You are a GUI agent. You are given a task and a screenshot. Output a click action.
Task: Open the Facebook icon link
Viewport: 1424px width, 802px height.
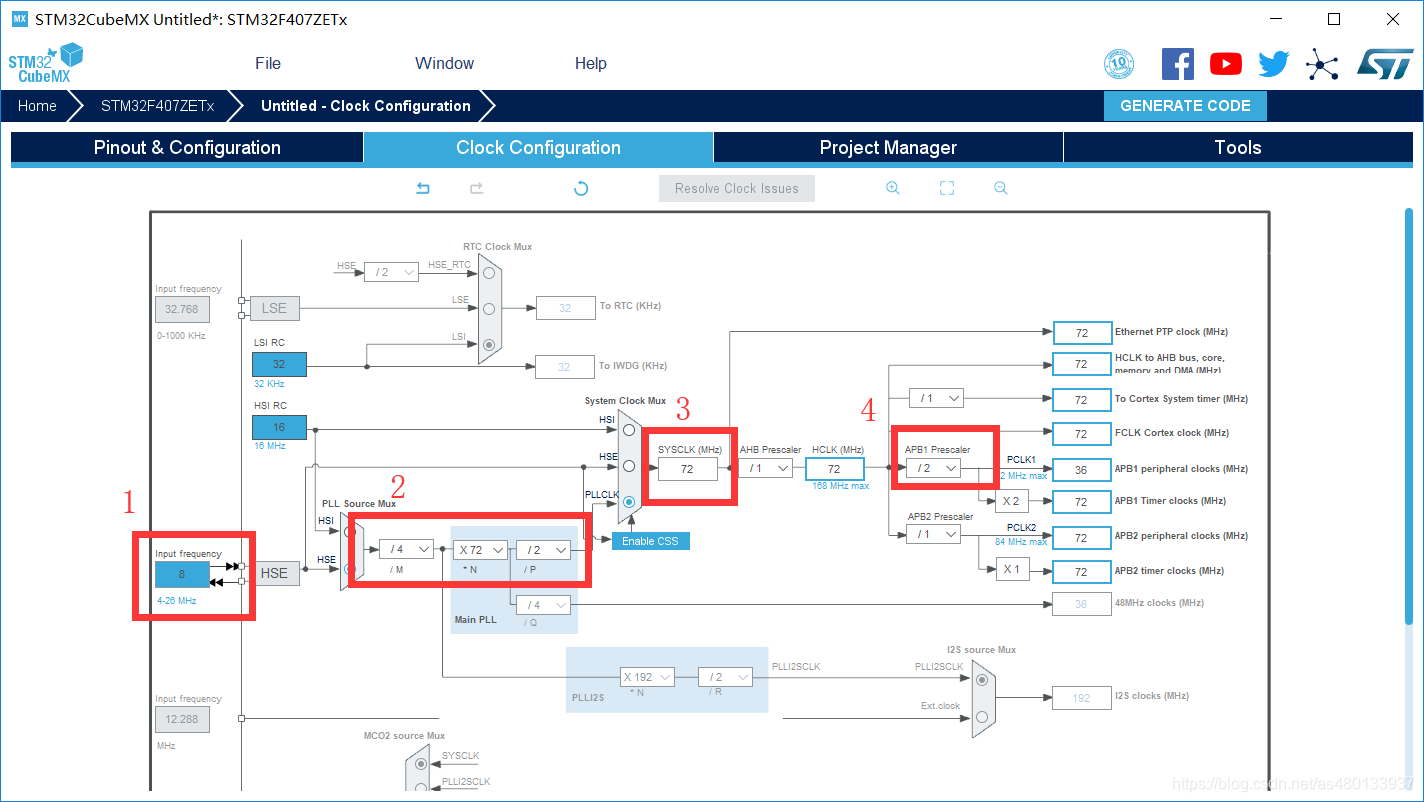1177,64
